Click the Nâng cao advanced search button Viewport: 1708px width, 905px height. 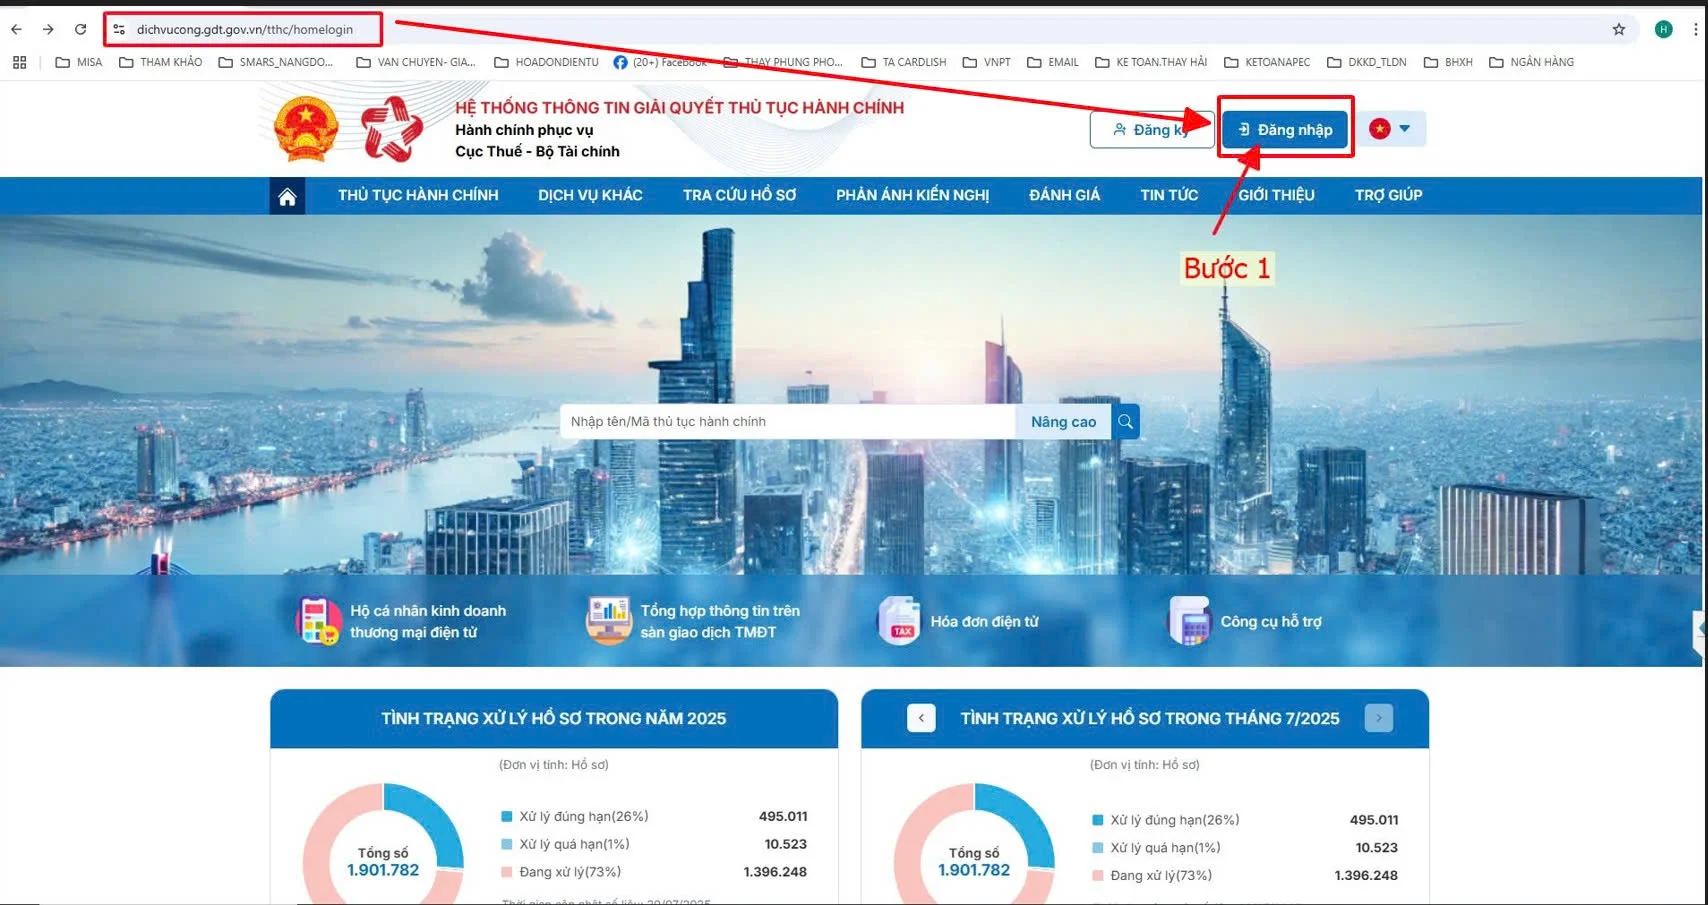click(x=1063, y=422)
